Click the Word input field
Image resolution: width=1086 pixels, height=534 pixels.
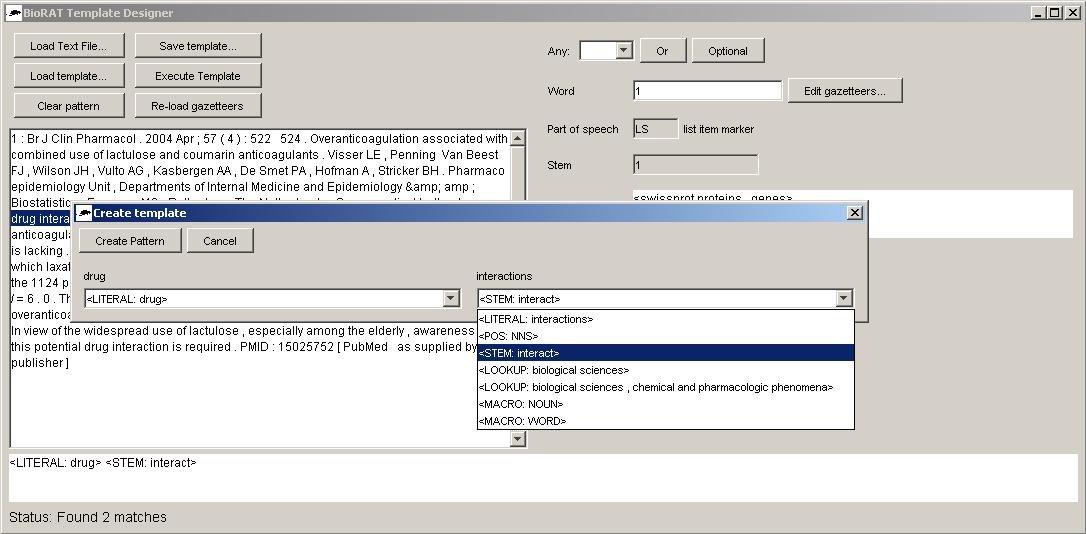707,91
